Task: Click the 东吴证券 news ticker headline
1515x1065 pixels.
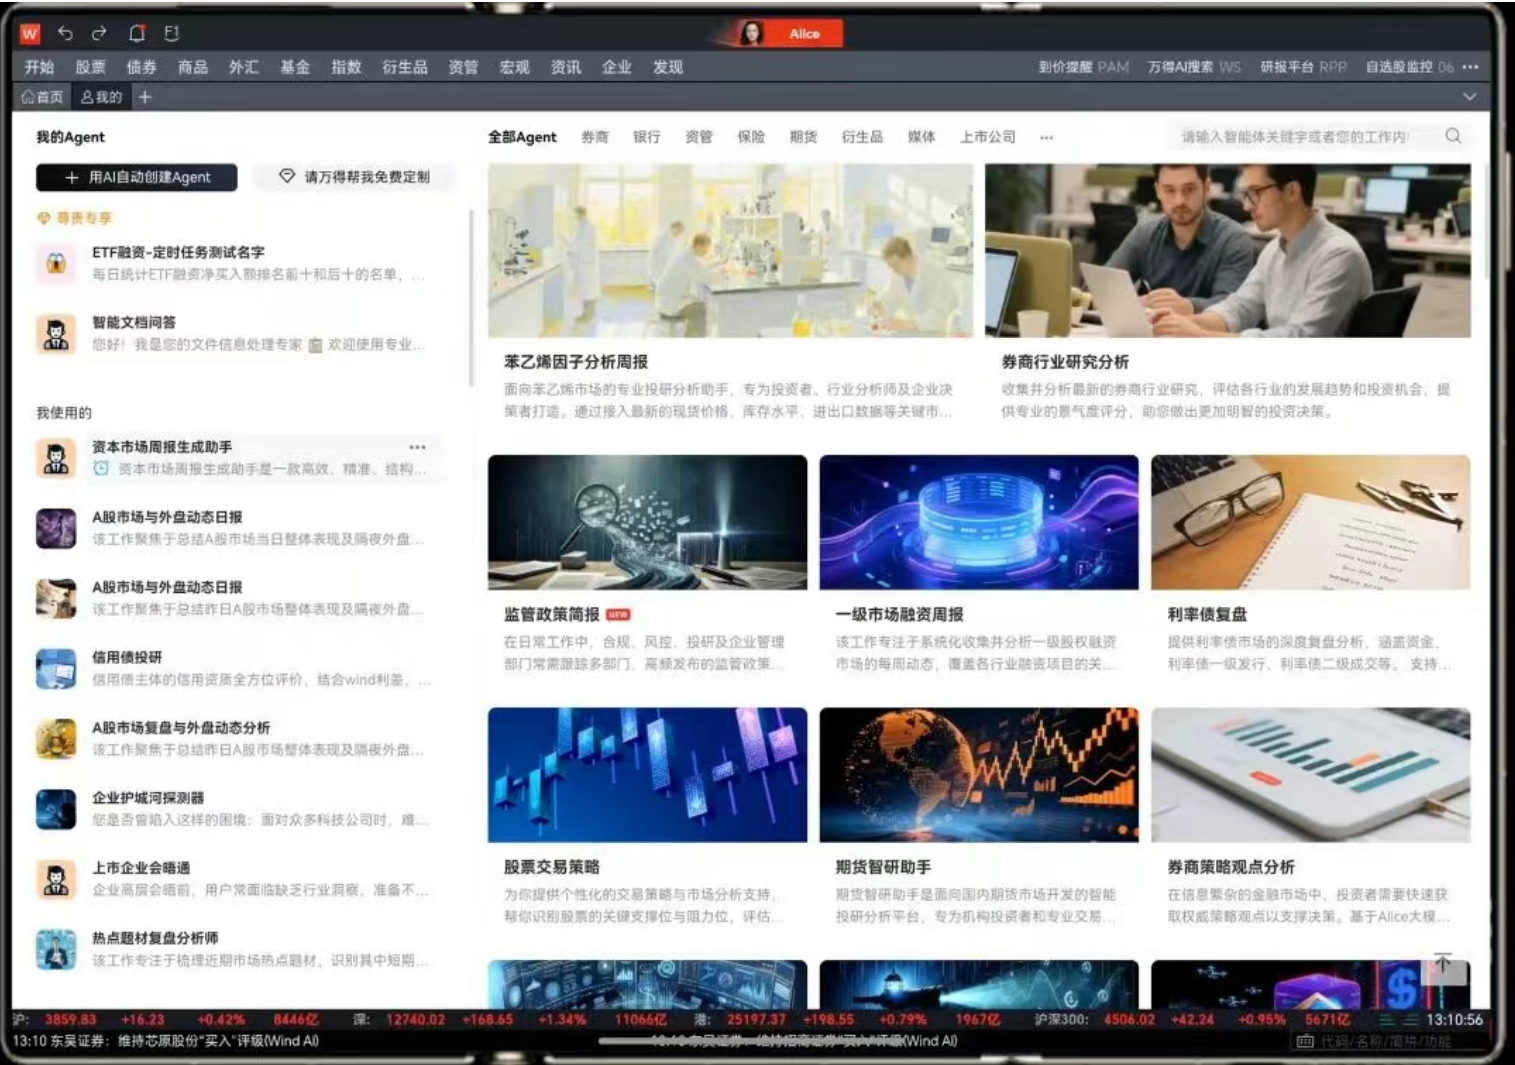Action: click(166, 1041)
